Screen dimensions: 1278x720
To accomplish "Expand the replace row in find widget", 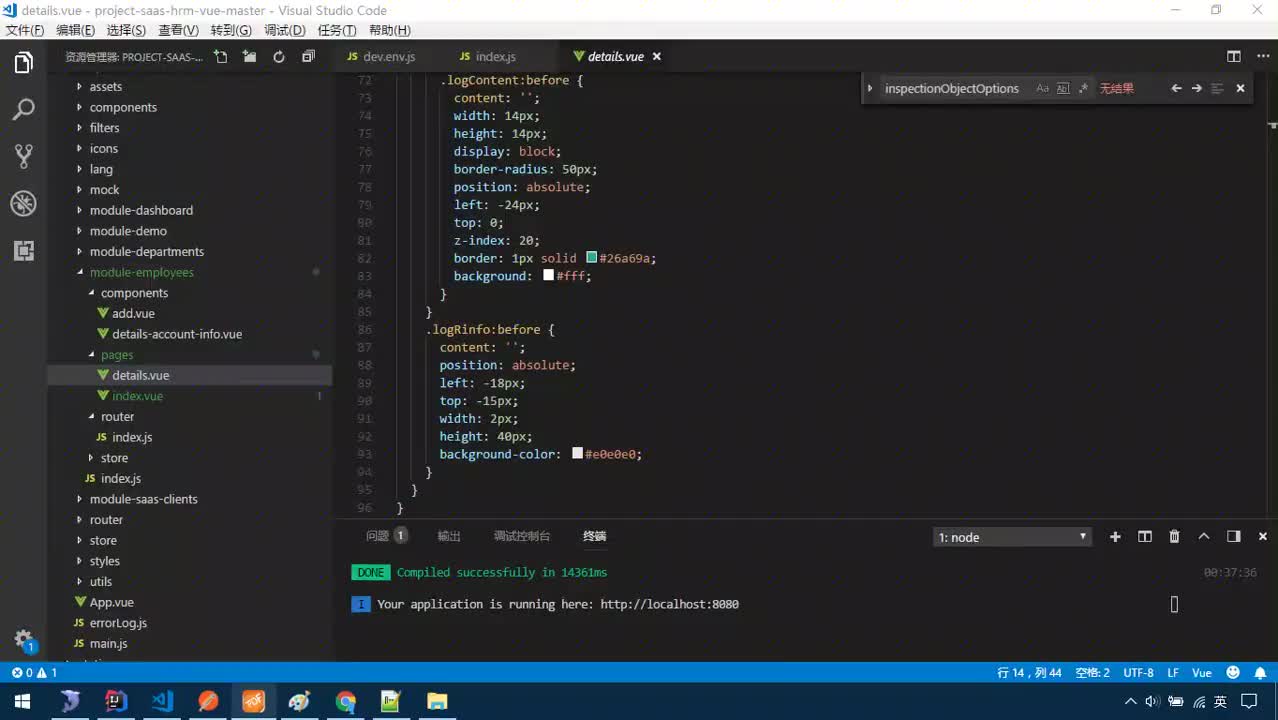I will tap(871, 88).
